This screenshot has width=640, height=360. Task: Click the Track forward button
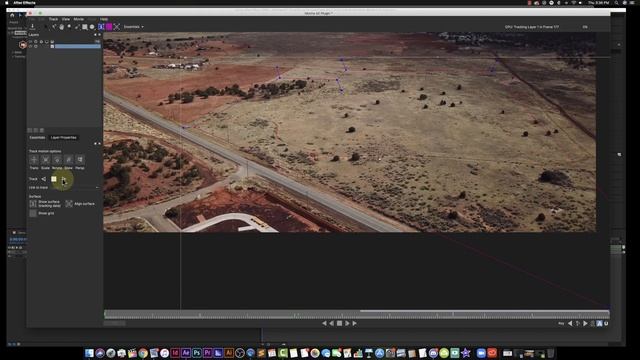click(x=64, y=179)
